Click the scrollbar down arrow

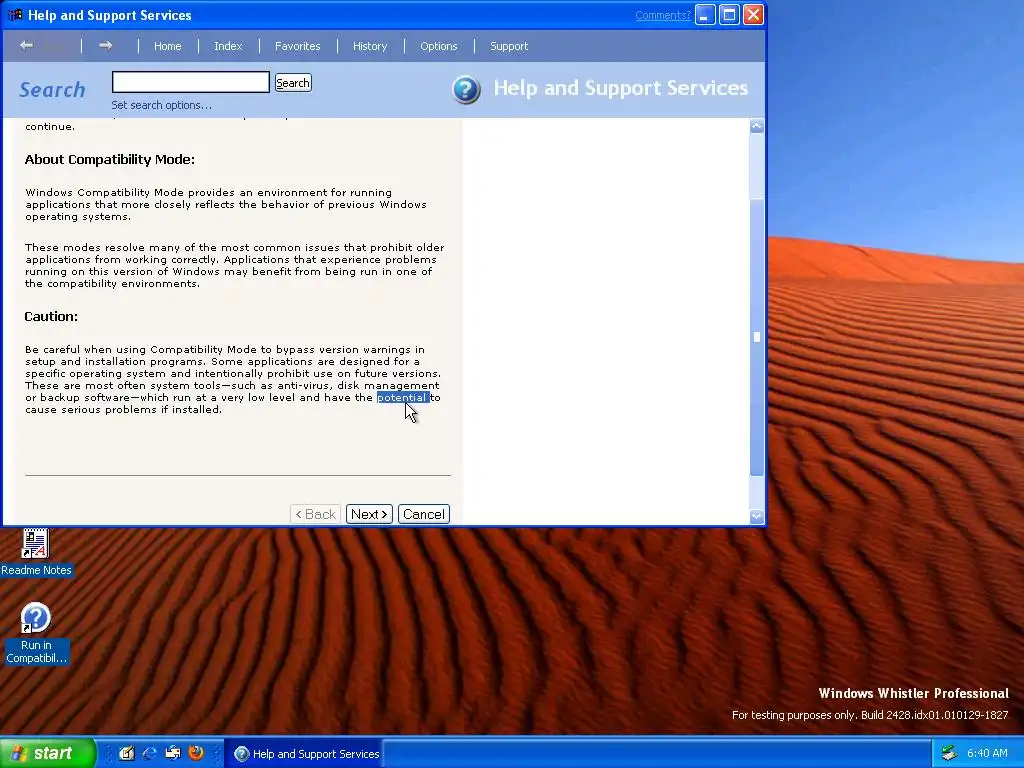pyautogui.click(x=756, y=517)
